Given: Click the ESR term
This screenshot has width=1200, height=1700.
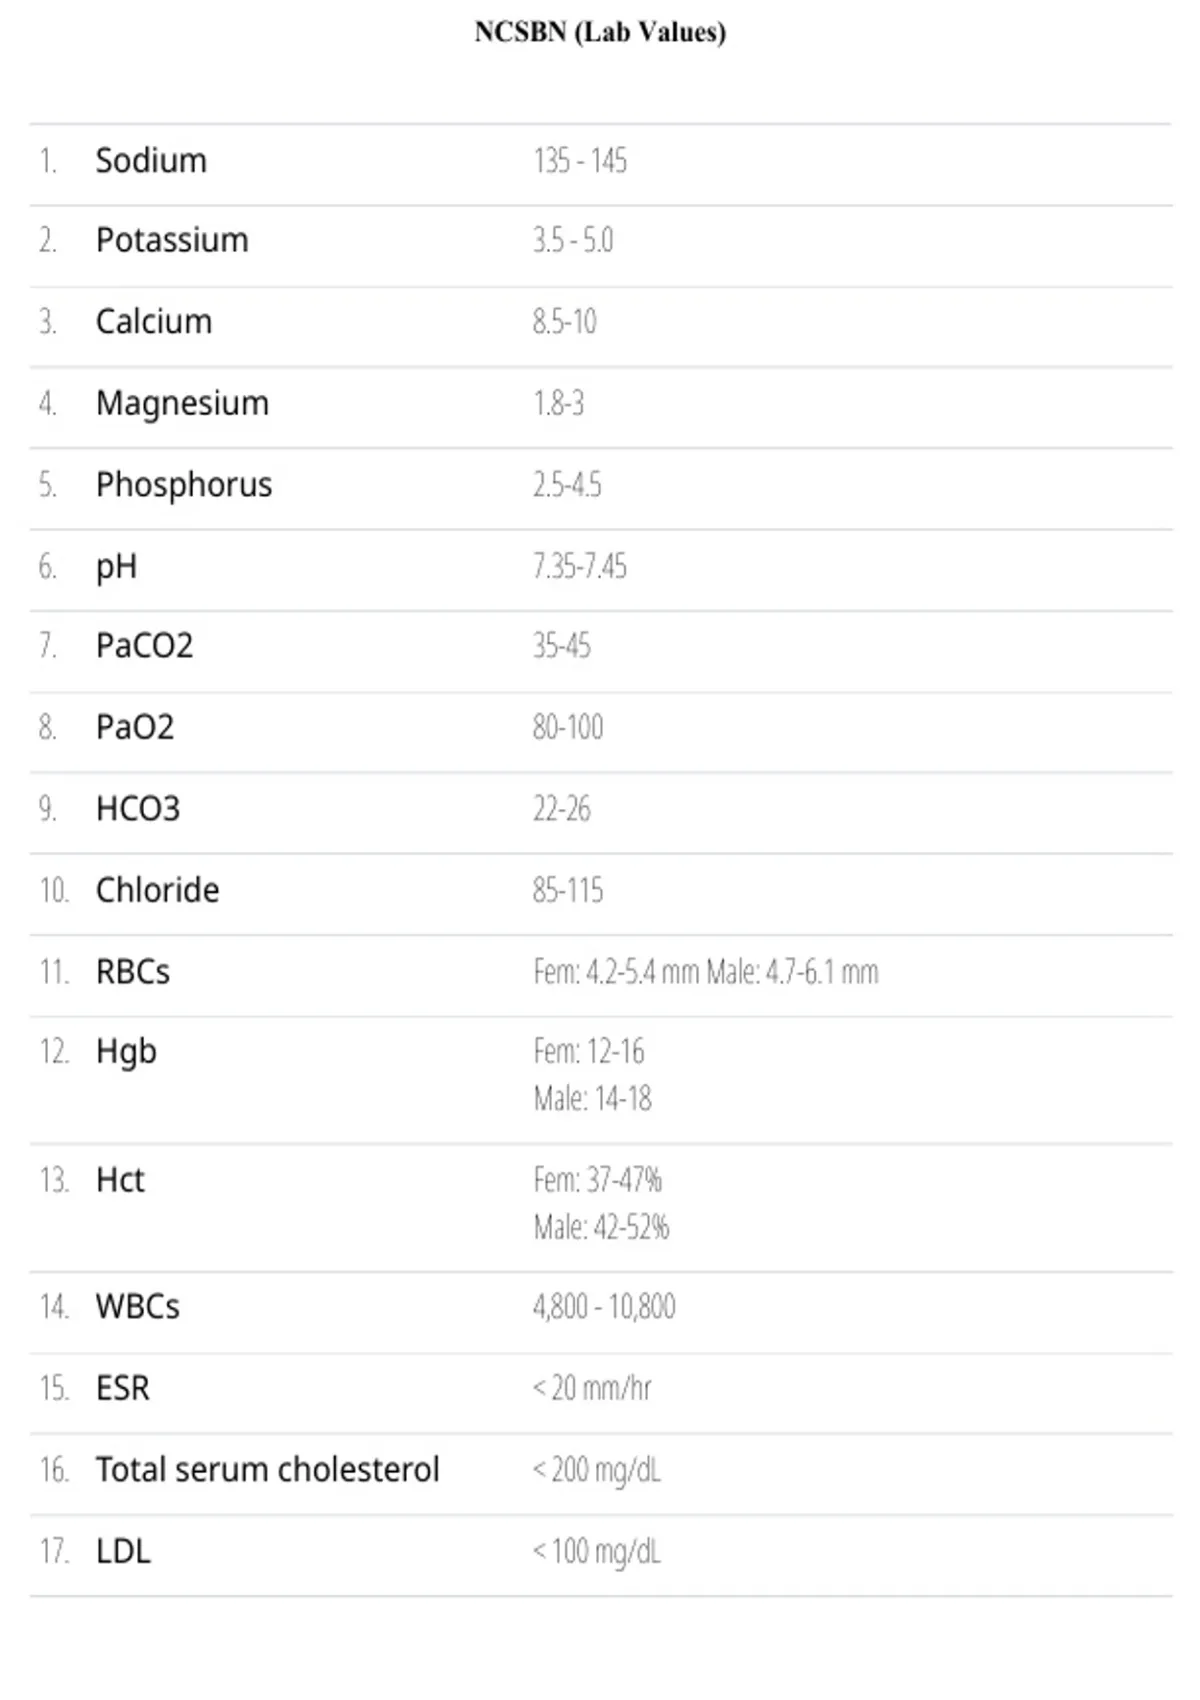Looking at the screenshot, I should [123, 1388].
